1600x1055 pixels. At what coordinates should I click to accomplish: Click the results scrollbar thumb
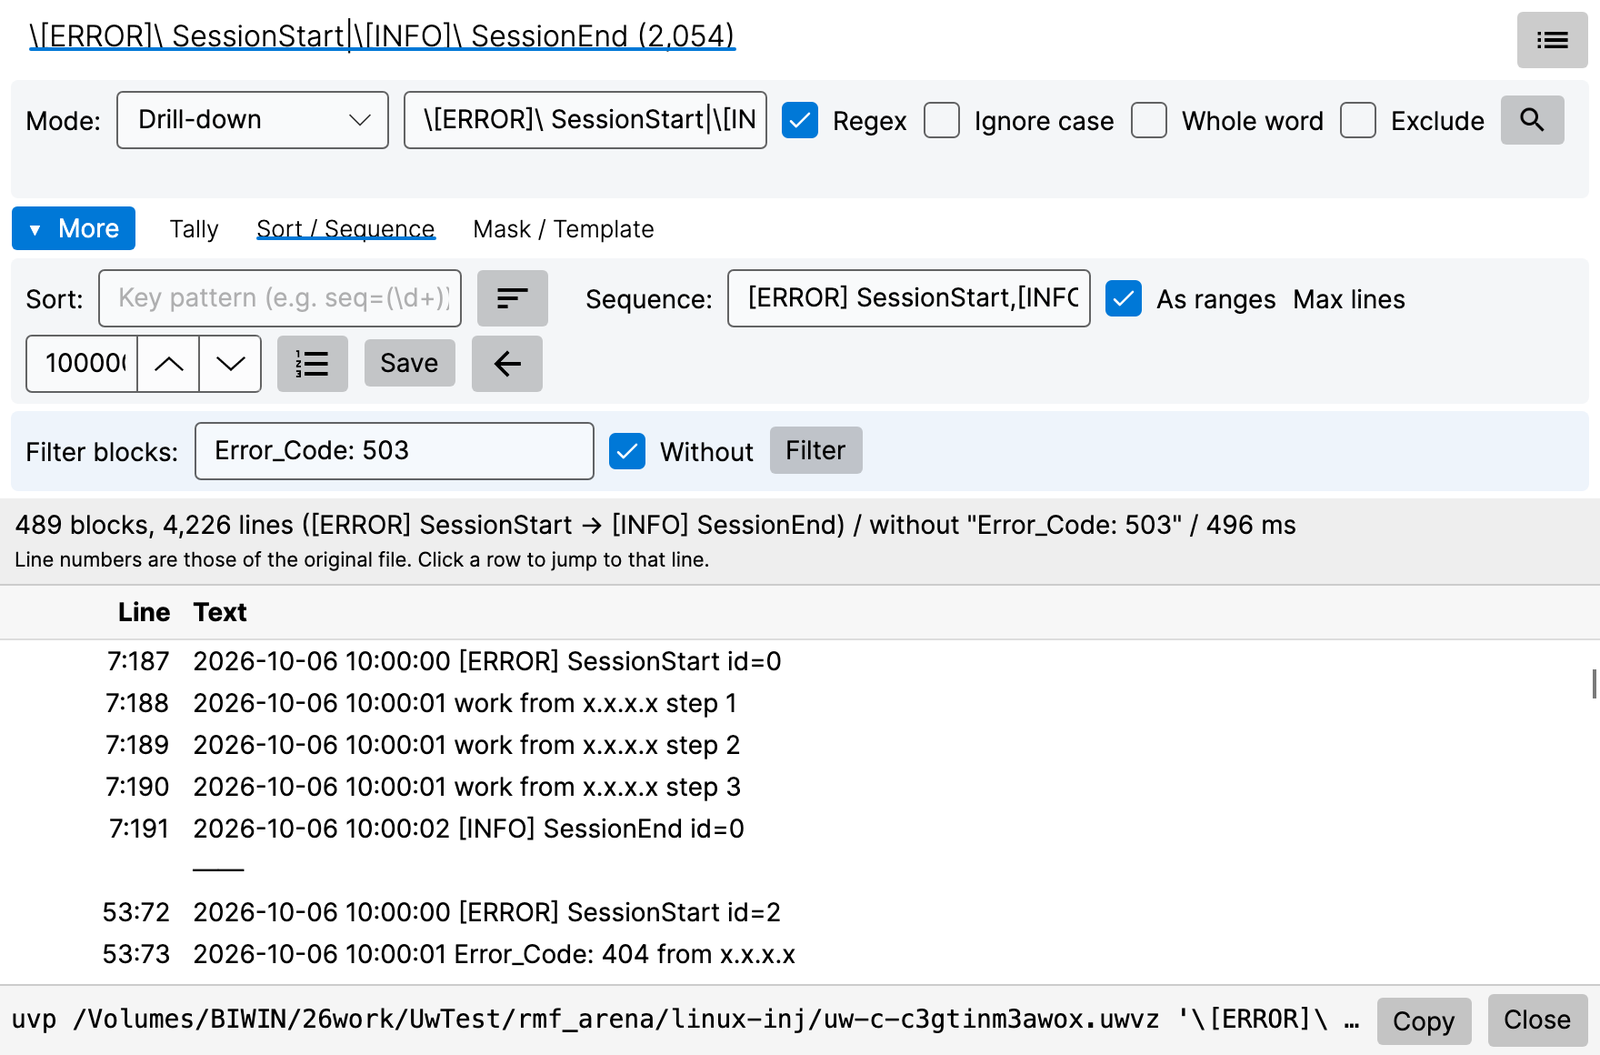(x=1594, y=685)
